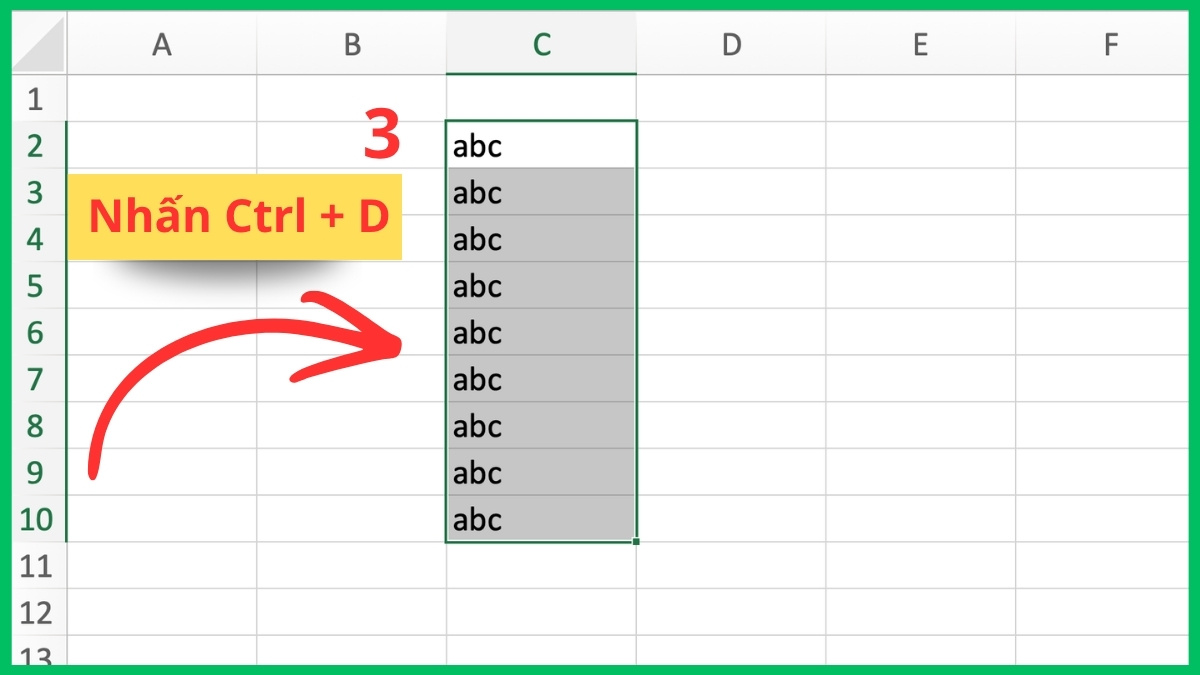Click cell C6 in the highlighted range

541,333
